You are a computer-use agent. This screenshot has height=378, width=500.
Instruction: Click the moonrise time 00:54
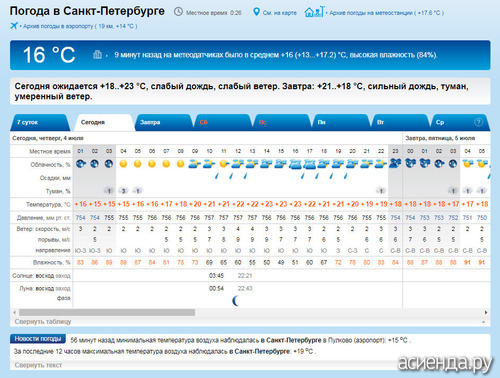(x=216, y=288)
